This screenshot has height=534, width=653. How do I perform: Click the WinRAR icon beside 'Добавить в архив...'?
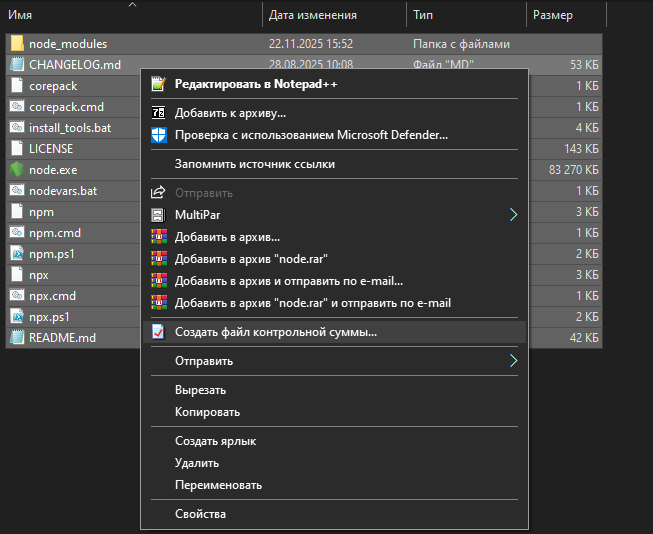click(x=159, y=237)
